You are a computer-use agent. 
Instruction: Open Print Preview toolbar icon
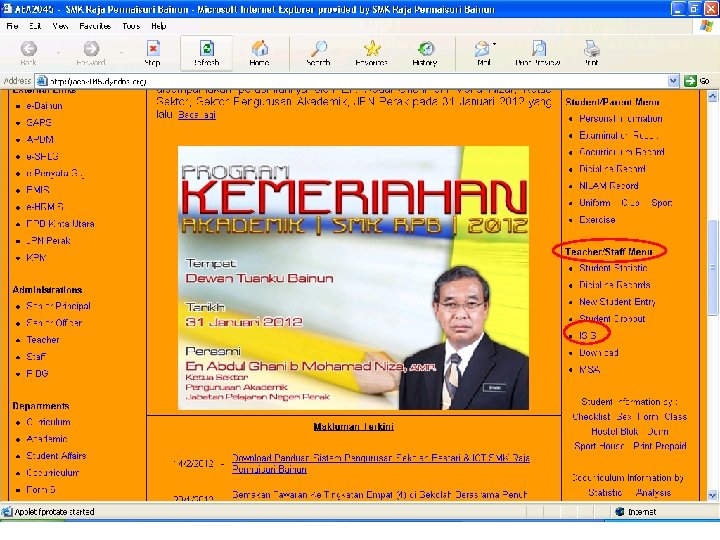pos(538,48)
